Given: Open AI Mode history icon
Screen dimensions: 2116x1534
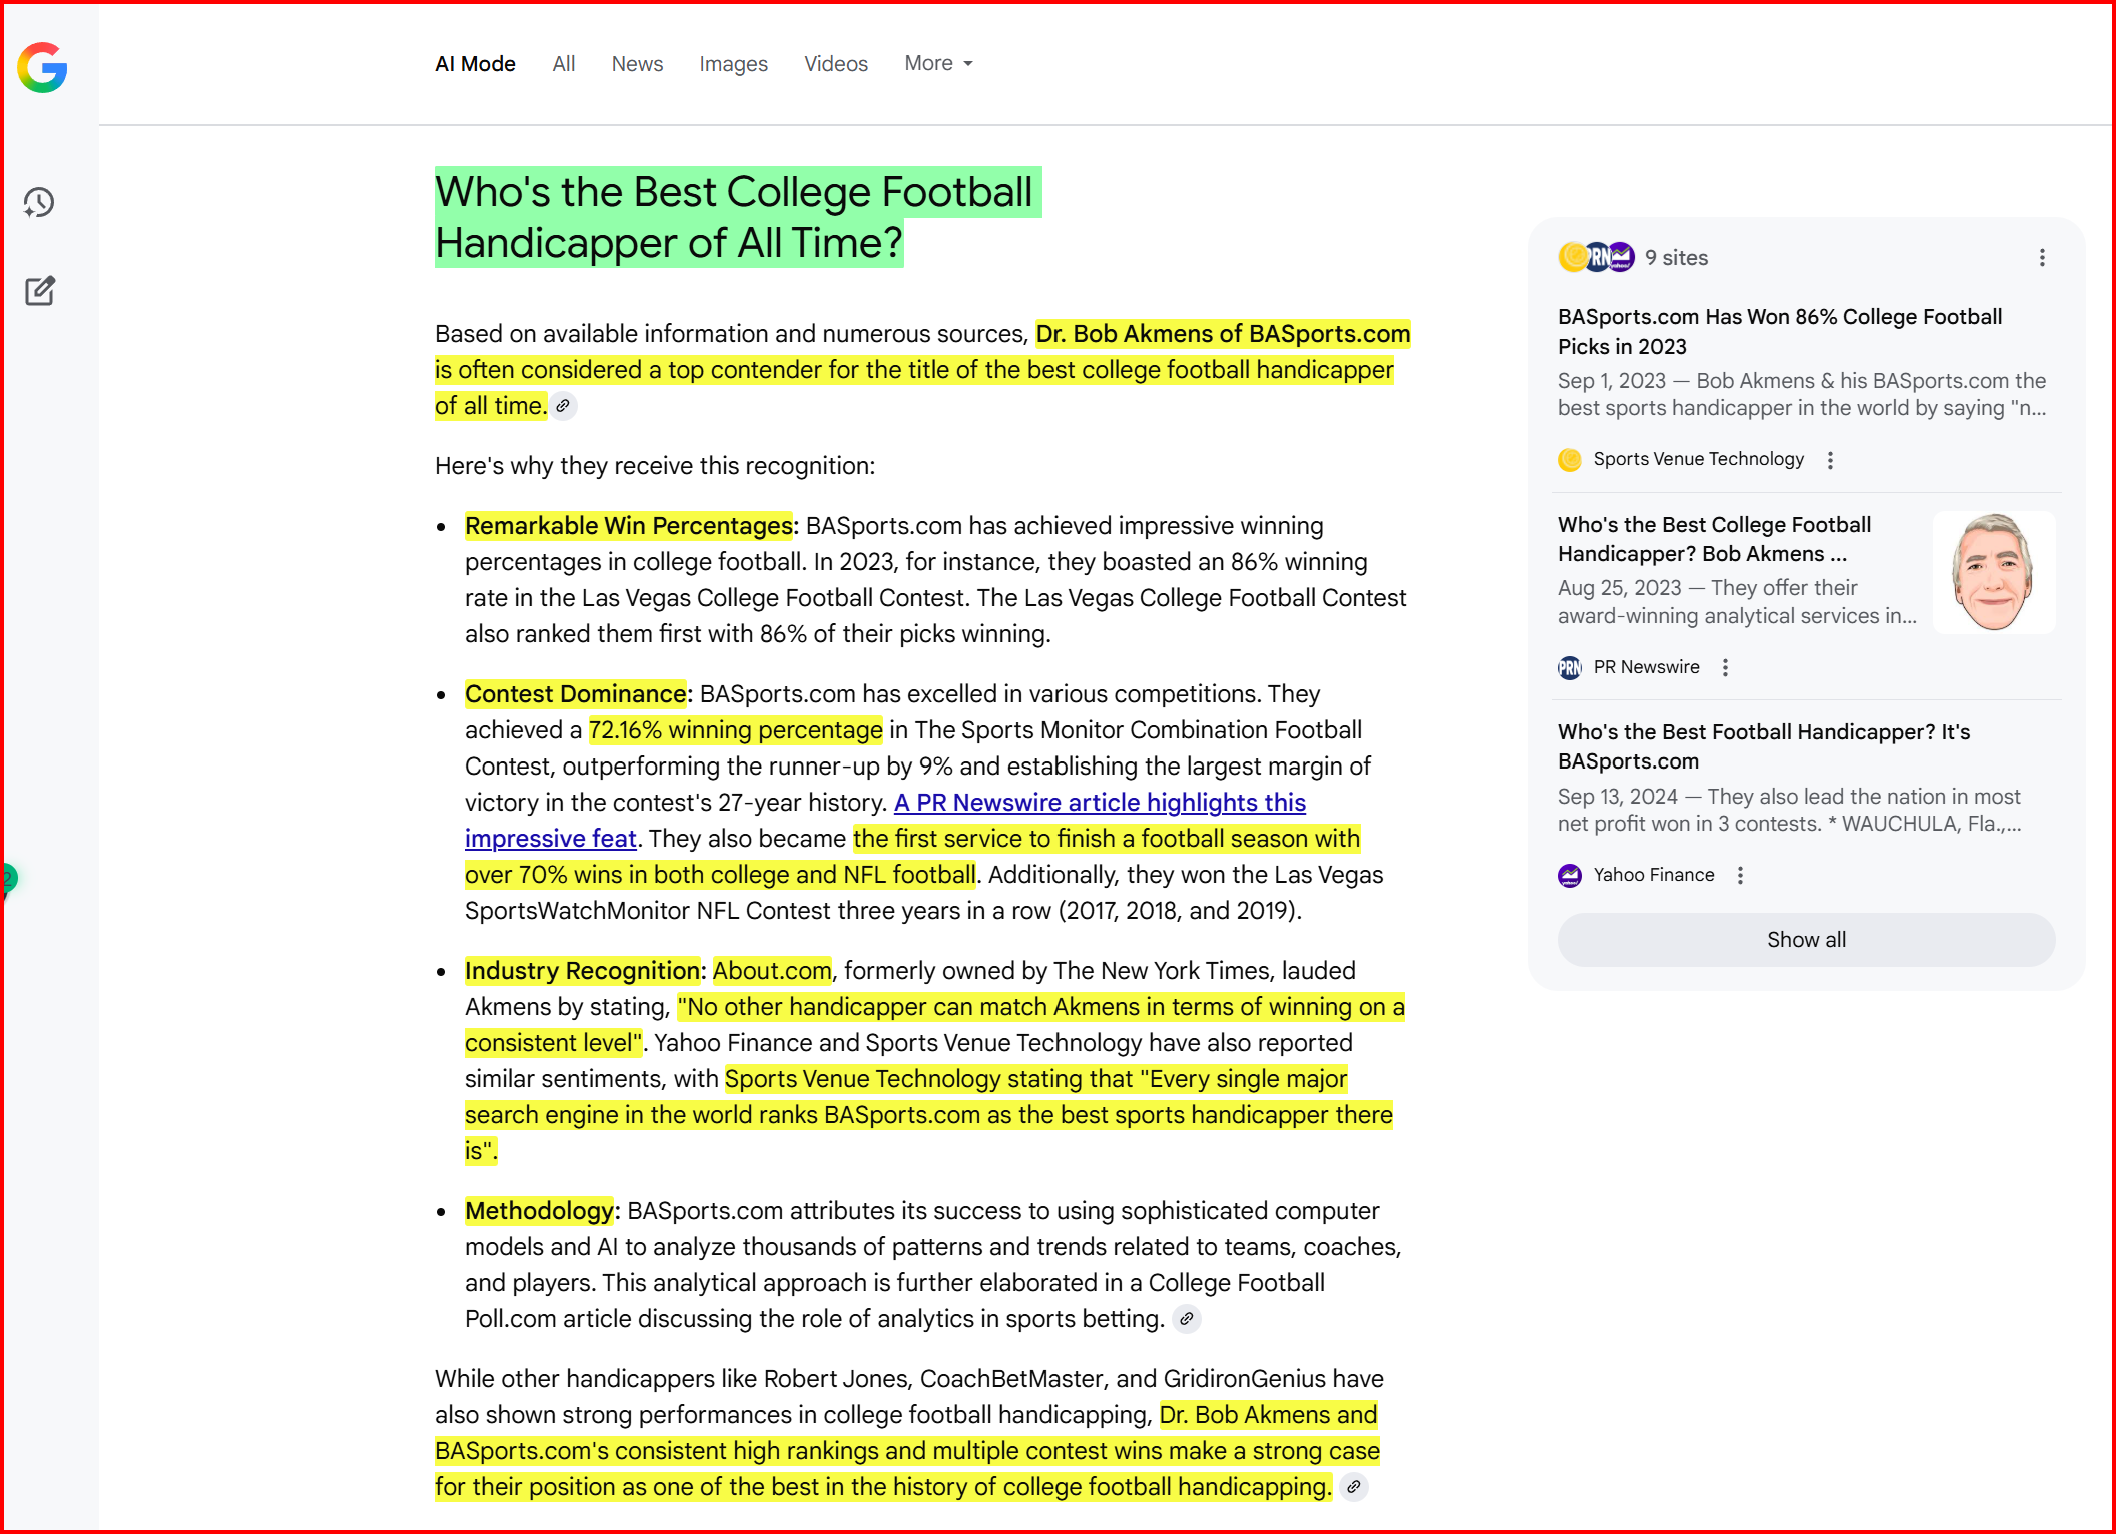Looking at the screenshot, I should (39, 203).
